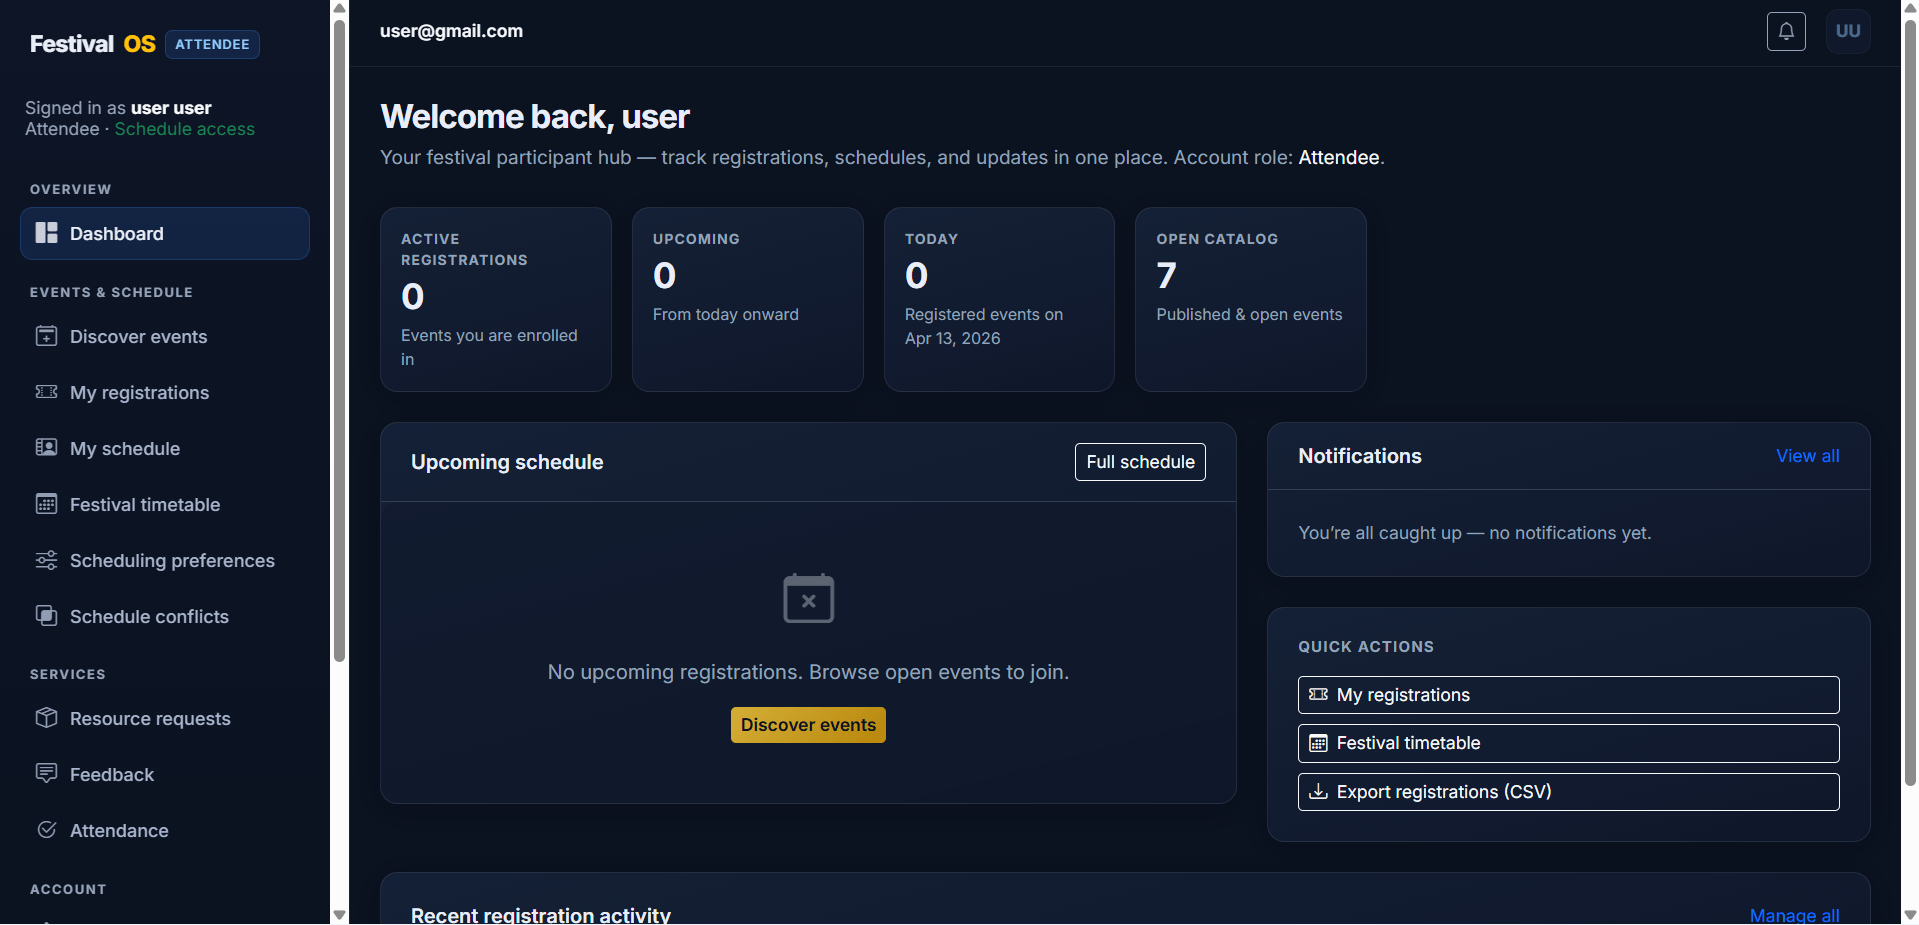The height and width of the screenshot is (925, 1919).
Task: Click the Full schedule button
Action: [1140, 462]
